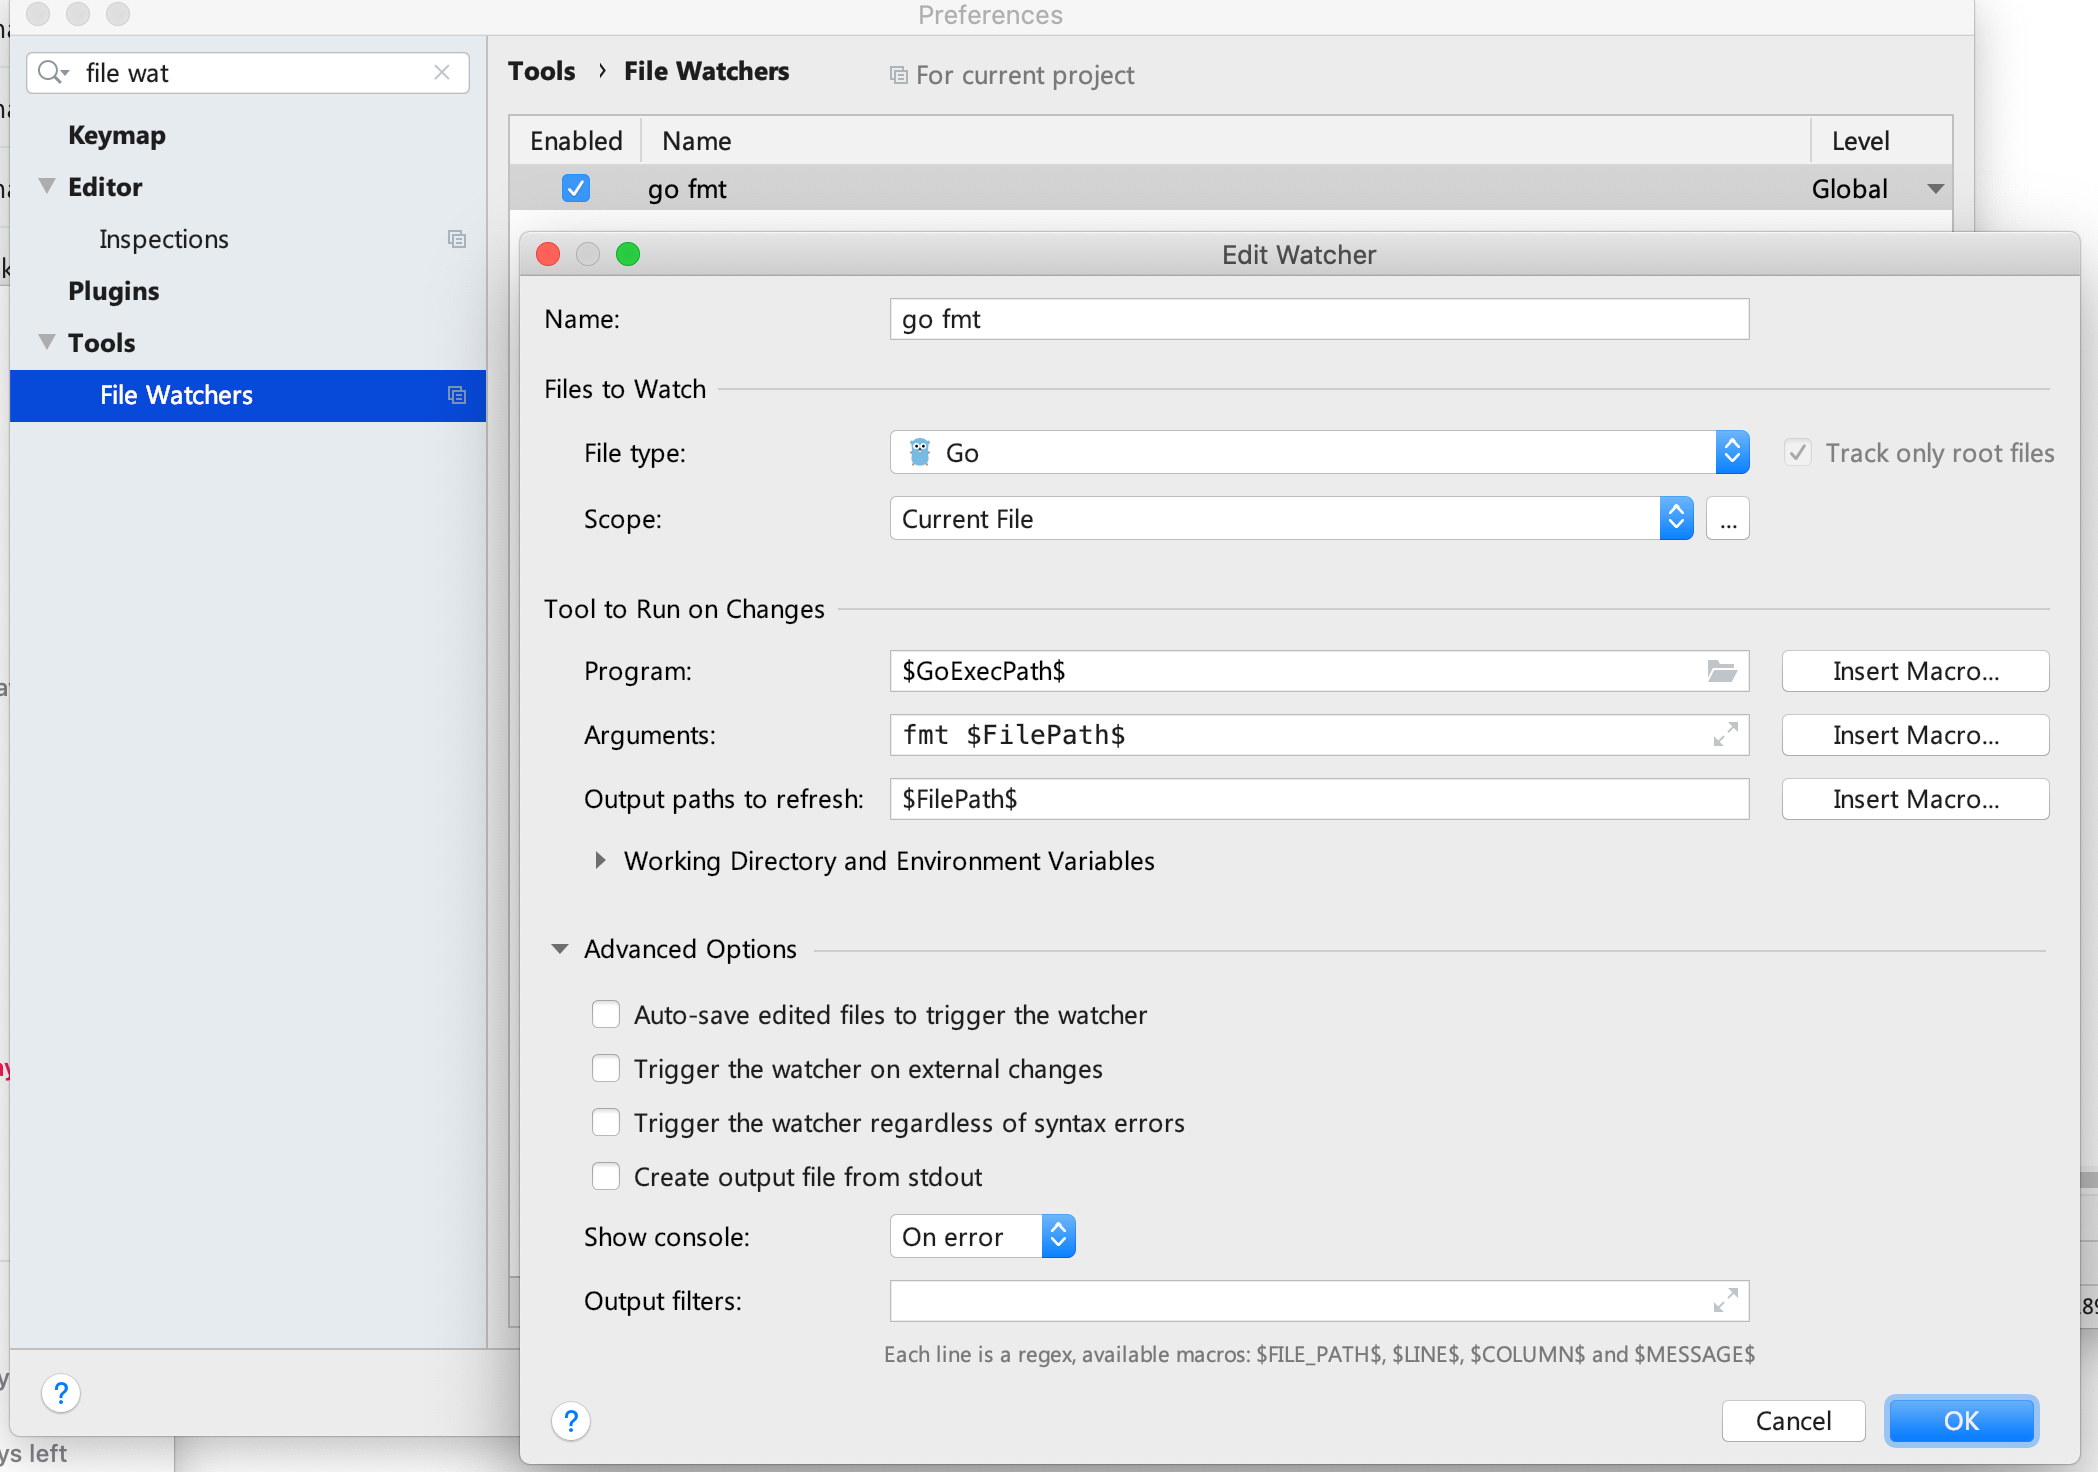This screenshot has height=1472, width=2098.
Task: Click the project-level icon beside File Watchers item
Action: click(457, 395)
